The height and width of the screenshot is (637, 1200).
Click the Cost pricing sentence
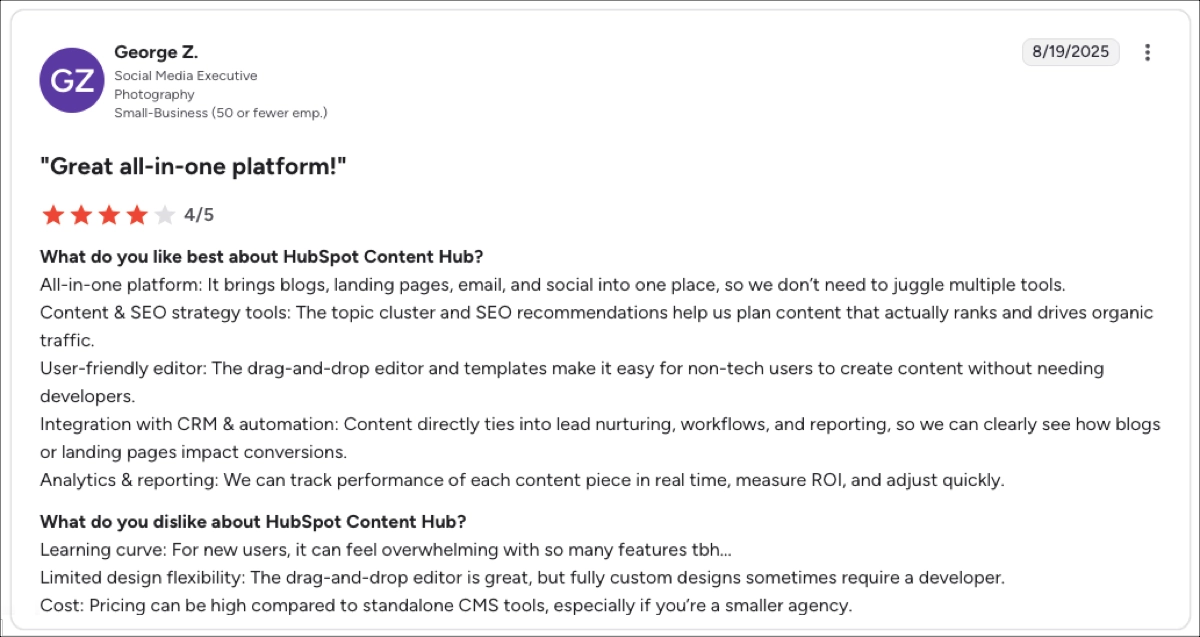tap(446, 605)
